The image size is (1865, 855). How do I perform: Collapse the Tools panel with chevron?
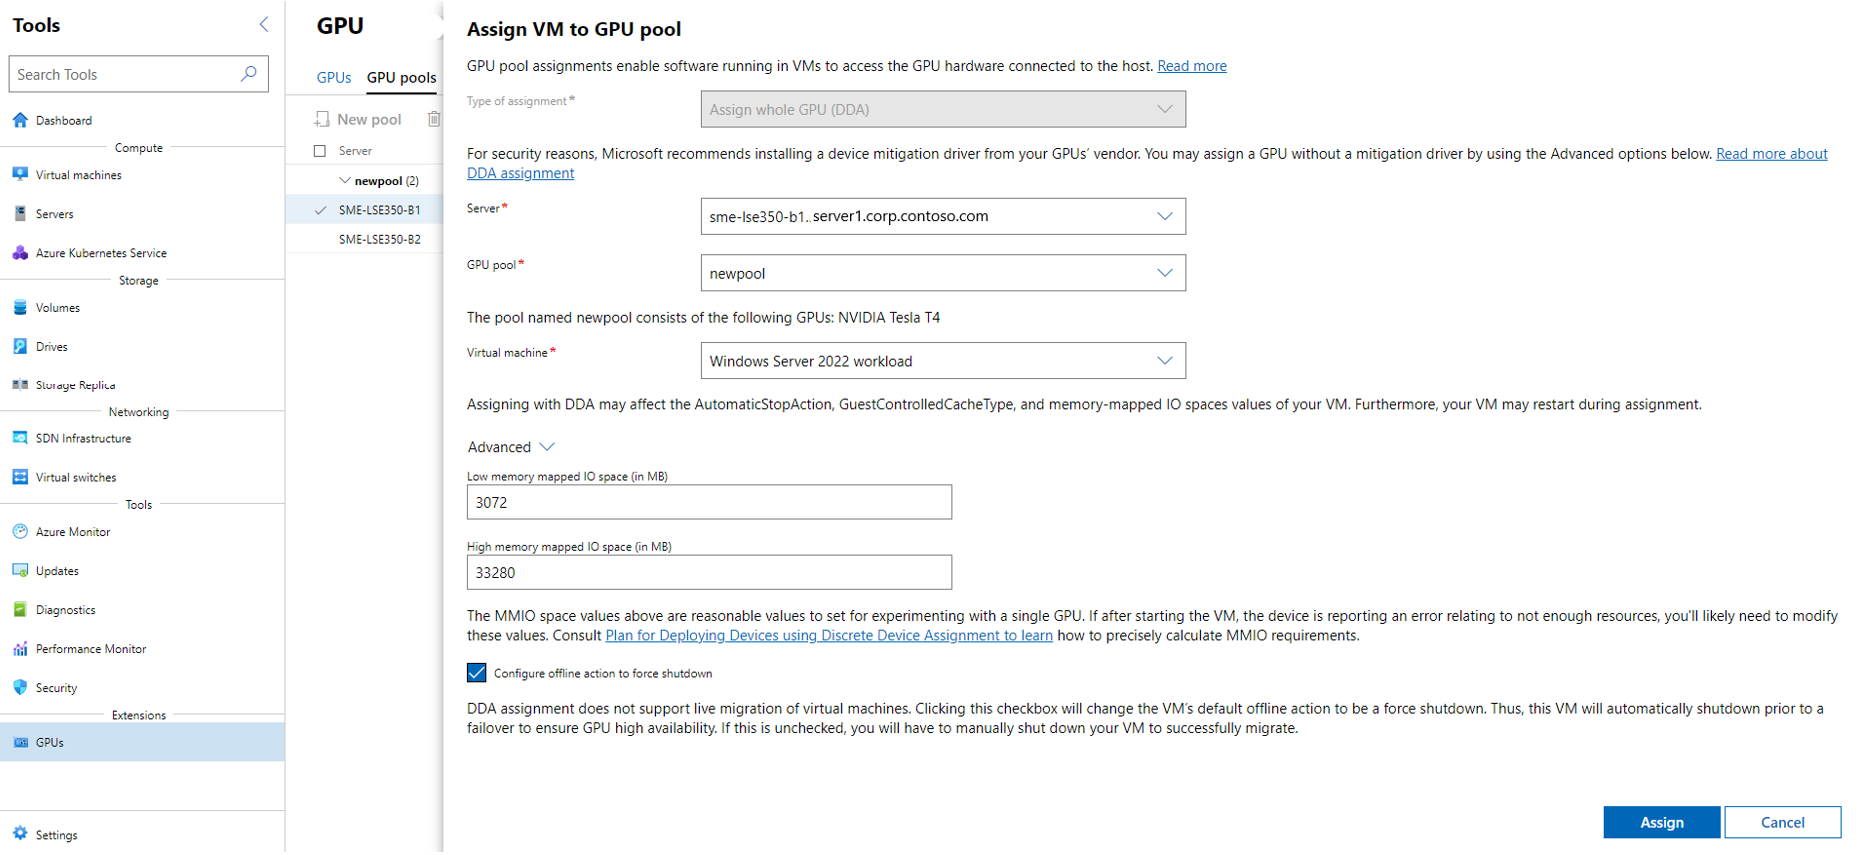pos(264,25)
